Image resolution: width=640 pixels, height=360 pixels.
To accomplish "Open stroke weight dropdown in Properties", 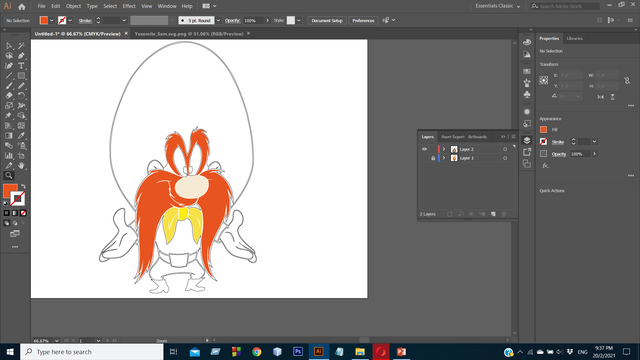I will tap(595, 142).
